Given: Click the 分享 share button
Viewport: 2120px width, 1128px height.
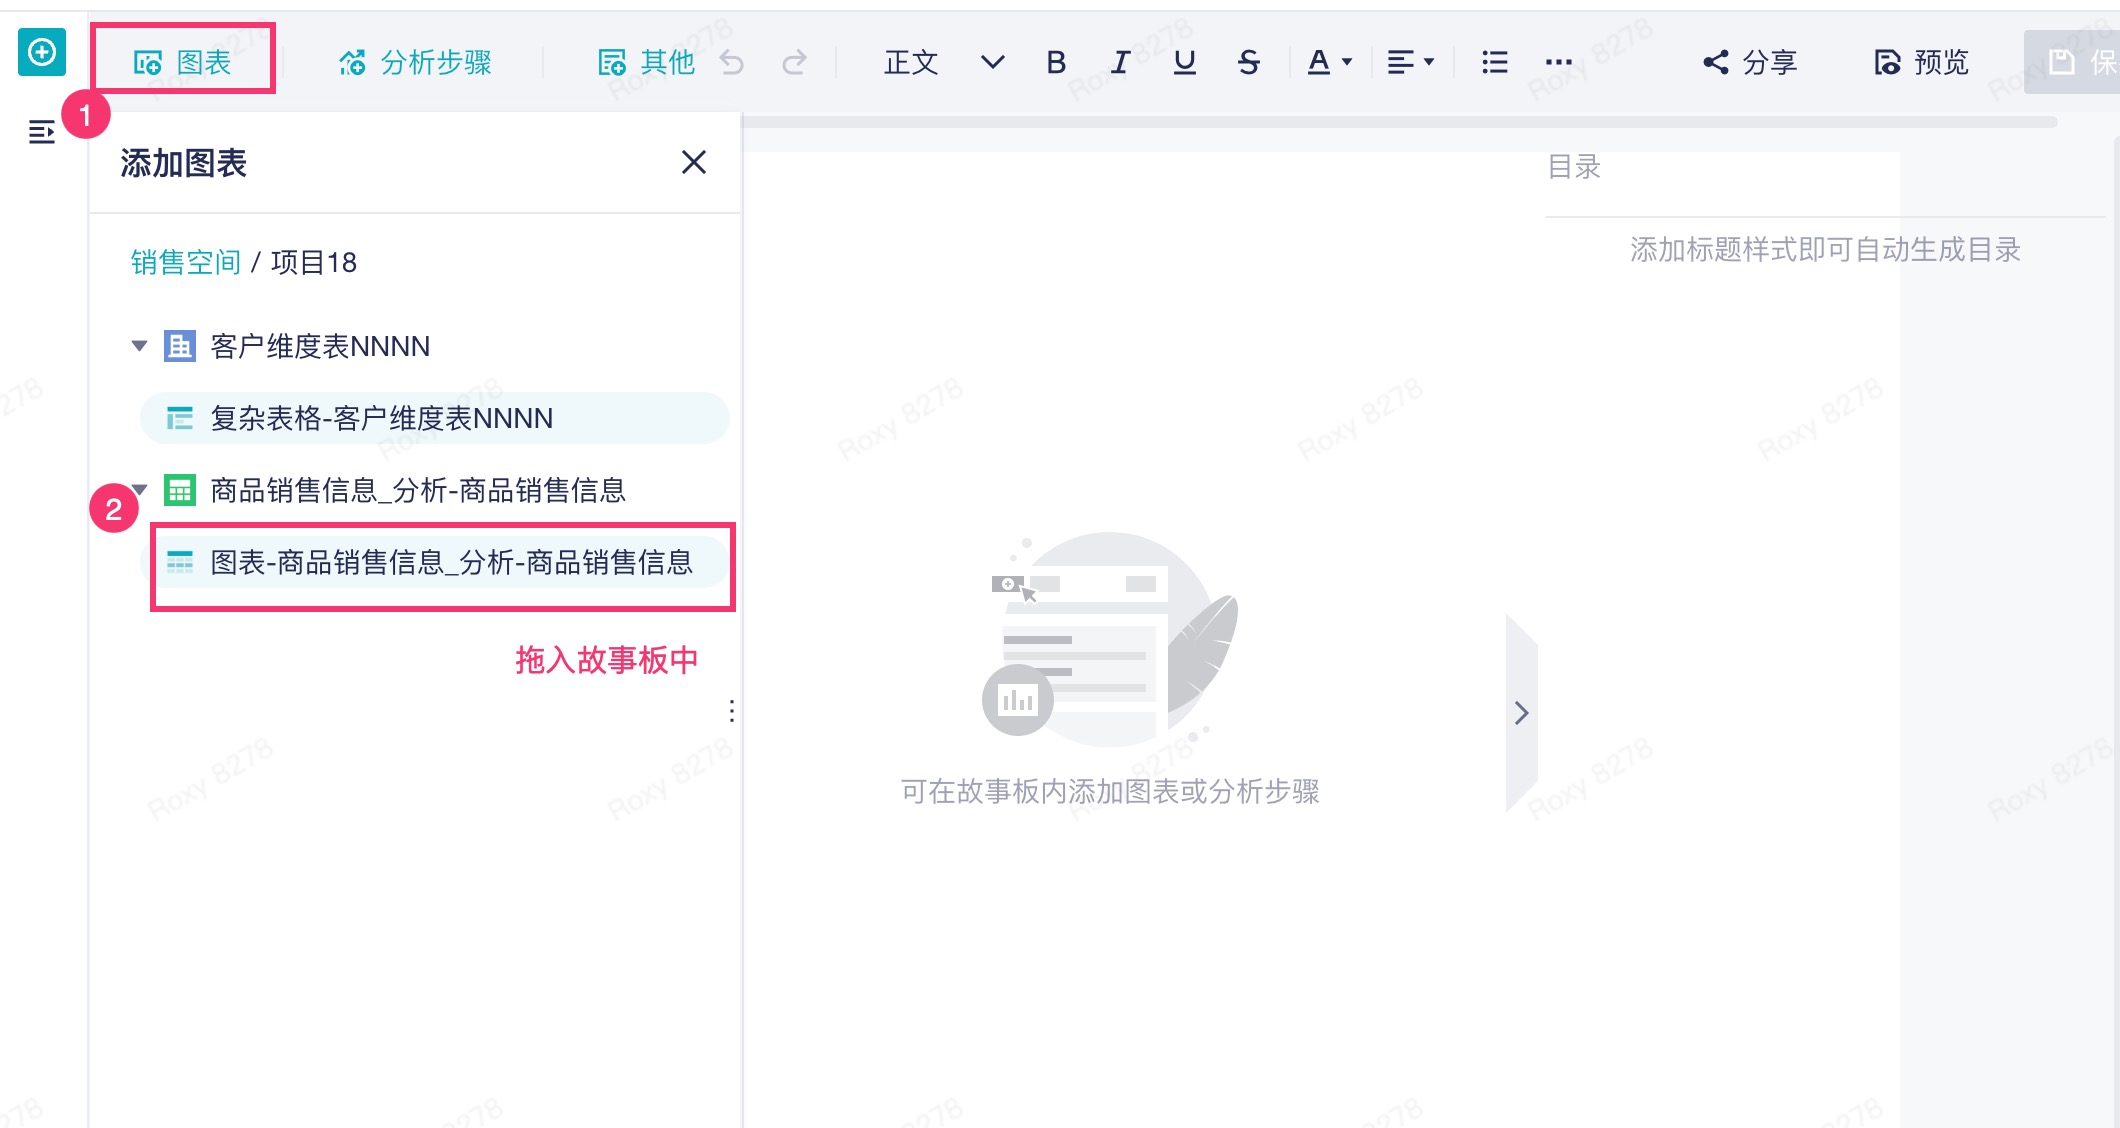Looking at the screenshot, I should point(1750,63).
